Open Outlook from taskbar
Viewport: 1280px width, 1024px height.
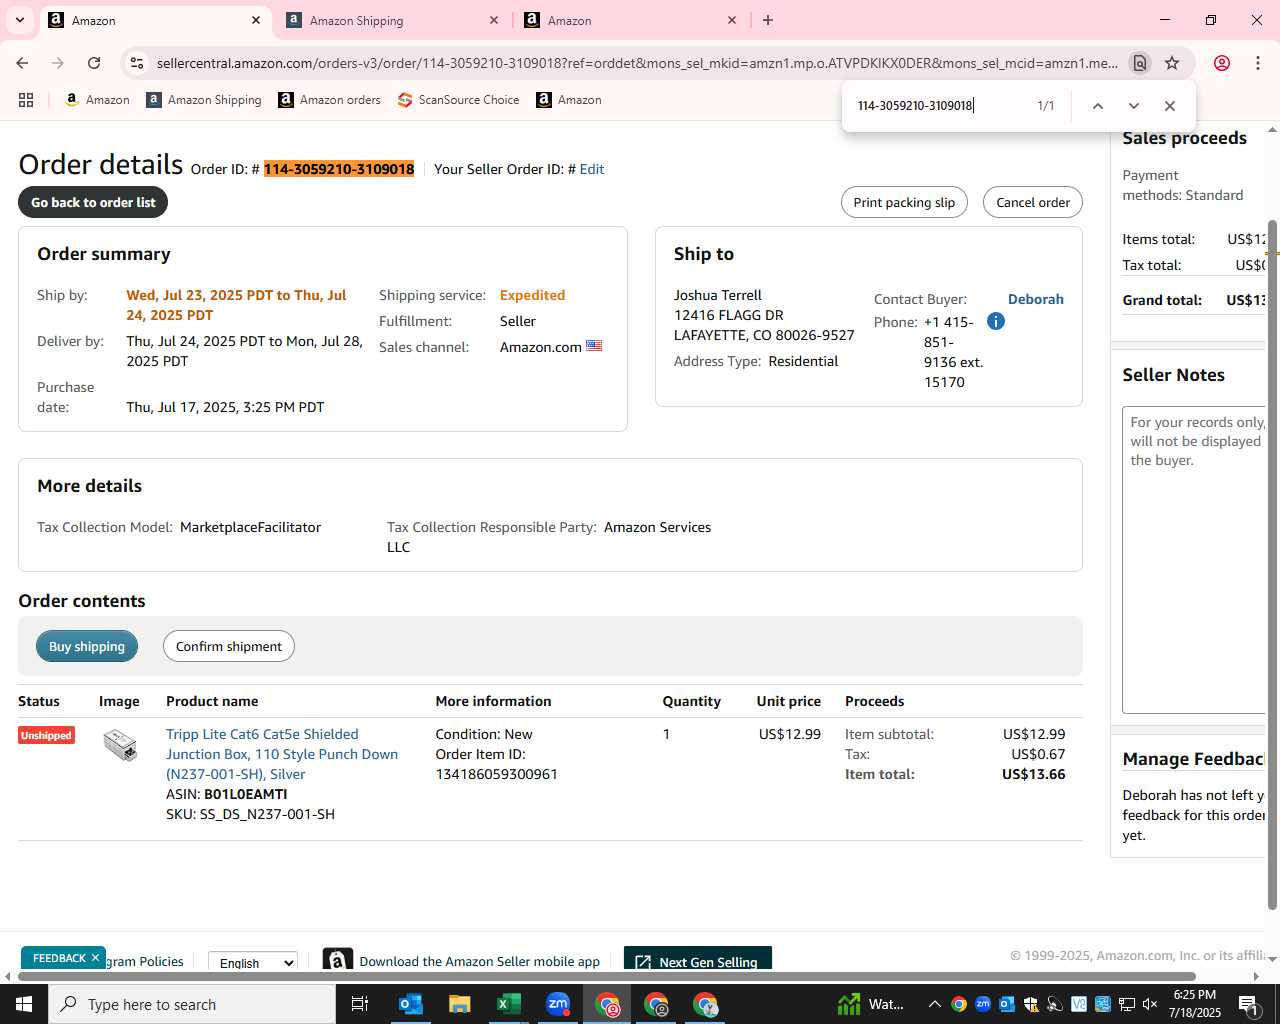[411, 1004]
